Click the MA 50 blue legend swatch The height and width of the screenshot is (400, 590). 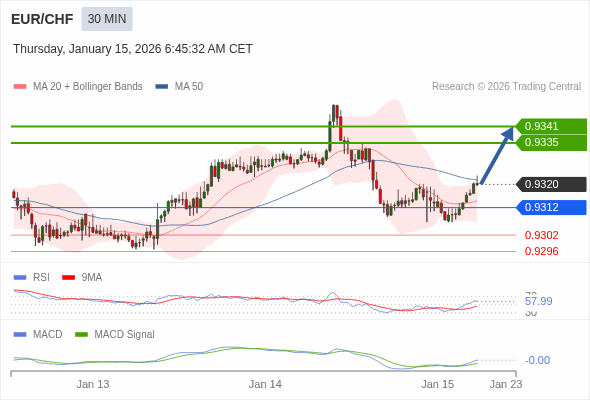[x=162, y=87]
